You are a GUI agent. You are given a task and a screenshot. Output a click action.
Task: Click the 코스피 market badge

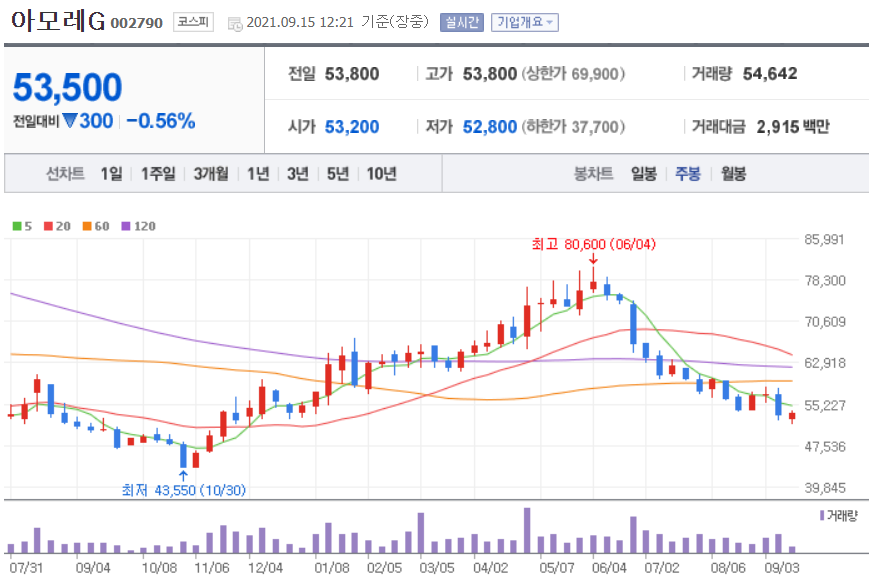[193, 22]
